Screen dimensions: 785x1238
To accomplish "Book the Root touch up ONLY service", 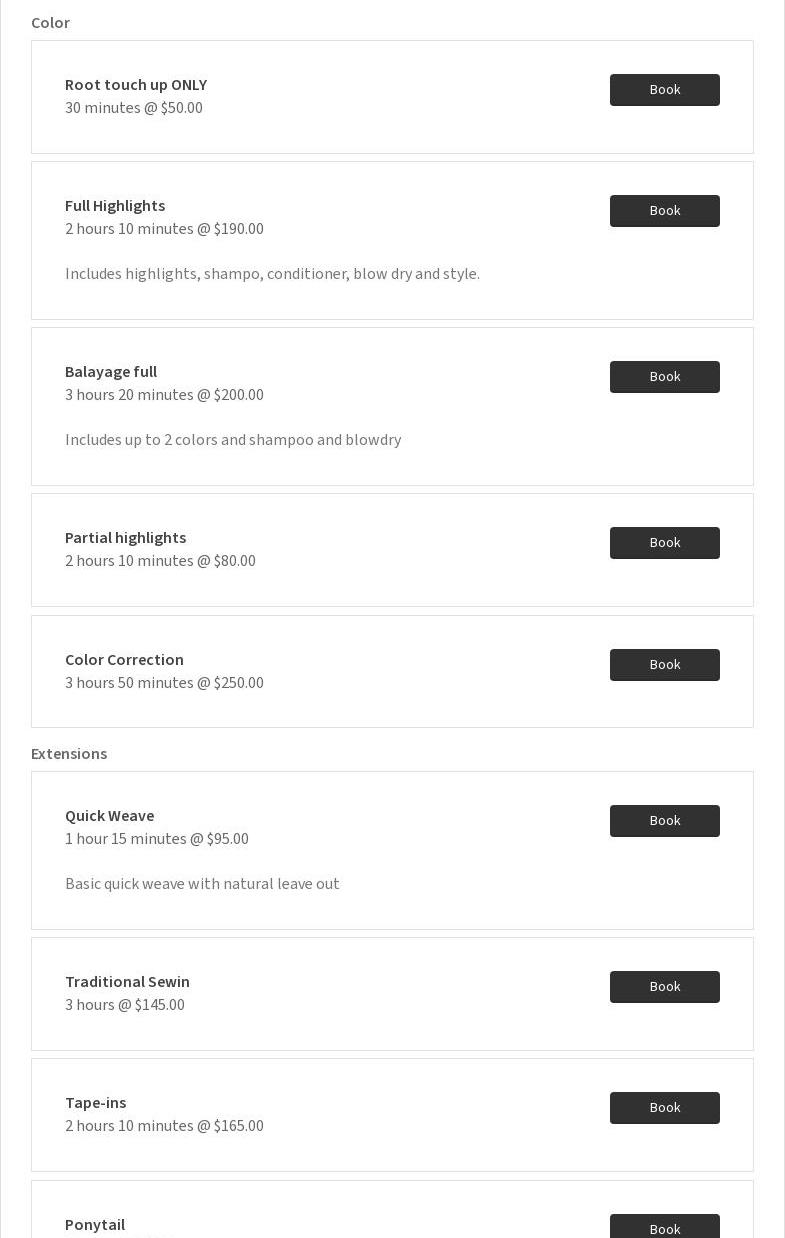I will point(664,90).
